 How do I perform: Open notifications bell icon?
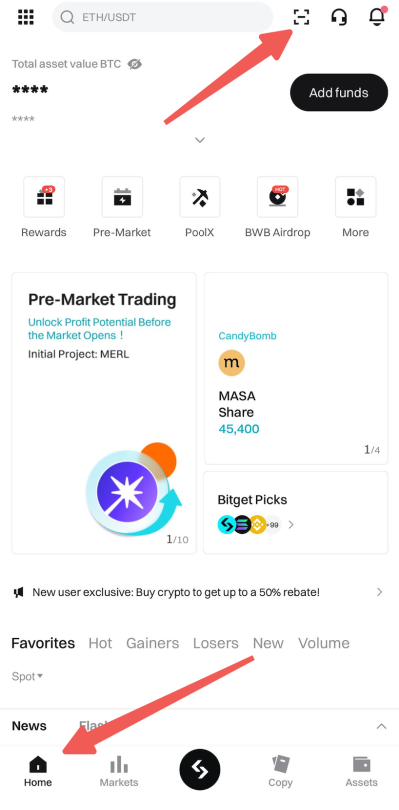(x=377, y=16)
